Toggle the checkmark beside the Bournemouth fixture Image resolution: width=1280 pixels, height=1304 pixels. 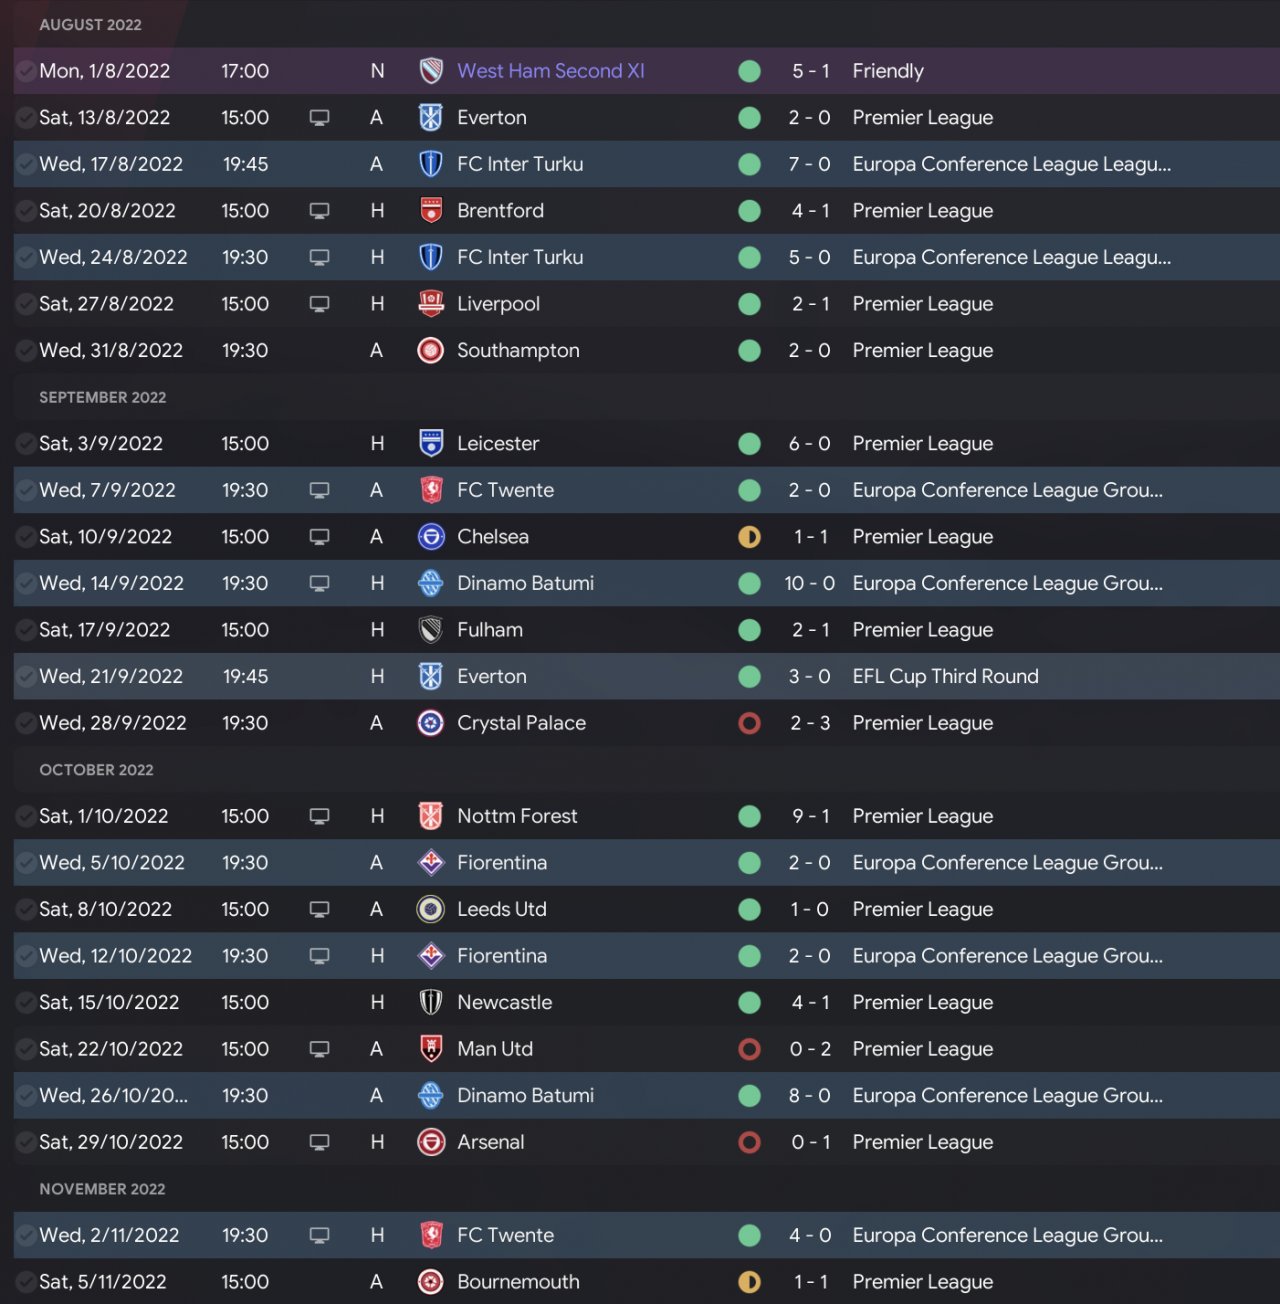tap(26, 1282)
